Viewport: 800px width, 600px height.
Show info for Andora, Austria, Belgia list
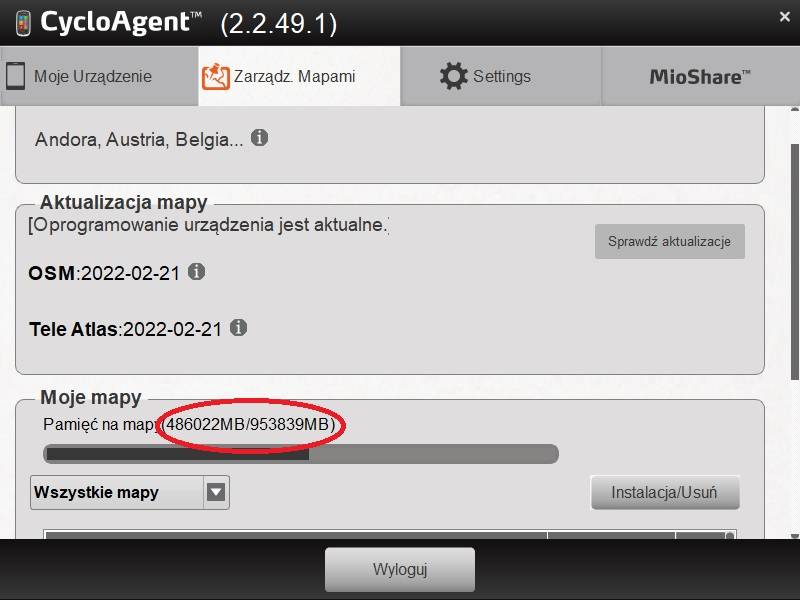(x=259, y=138)
